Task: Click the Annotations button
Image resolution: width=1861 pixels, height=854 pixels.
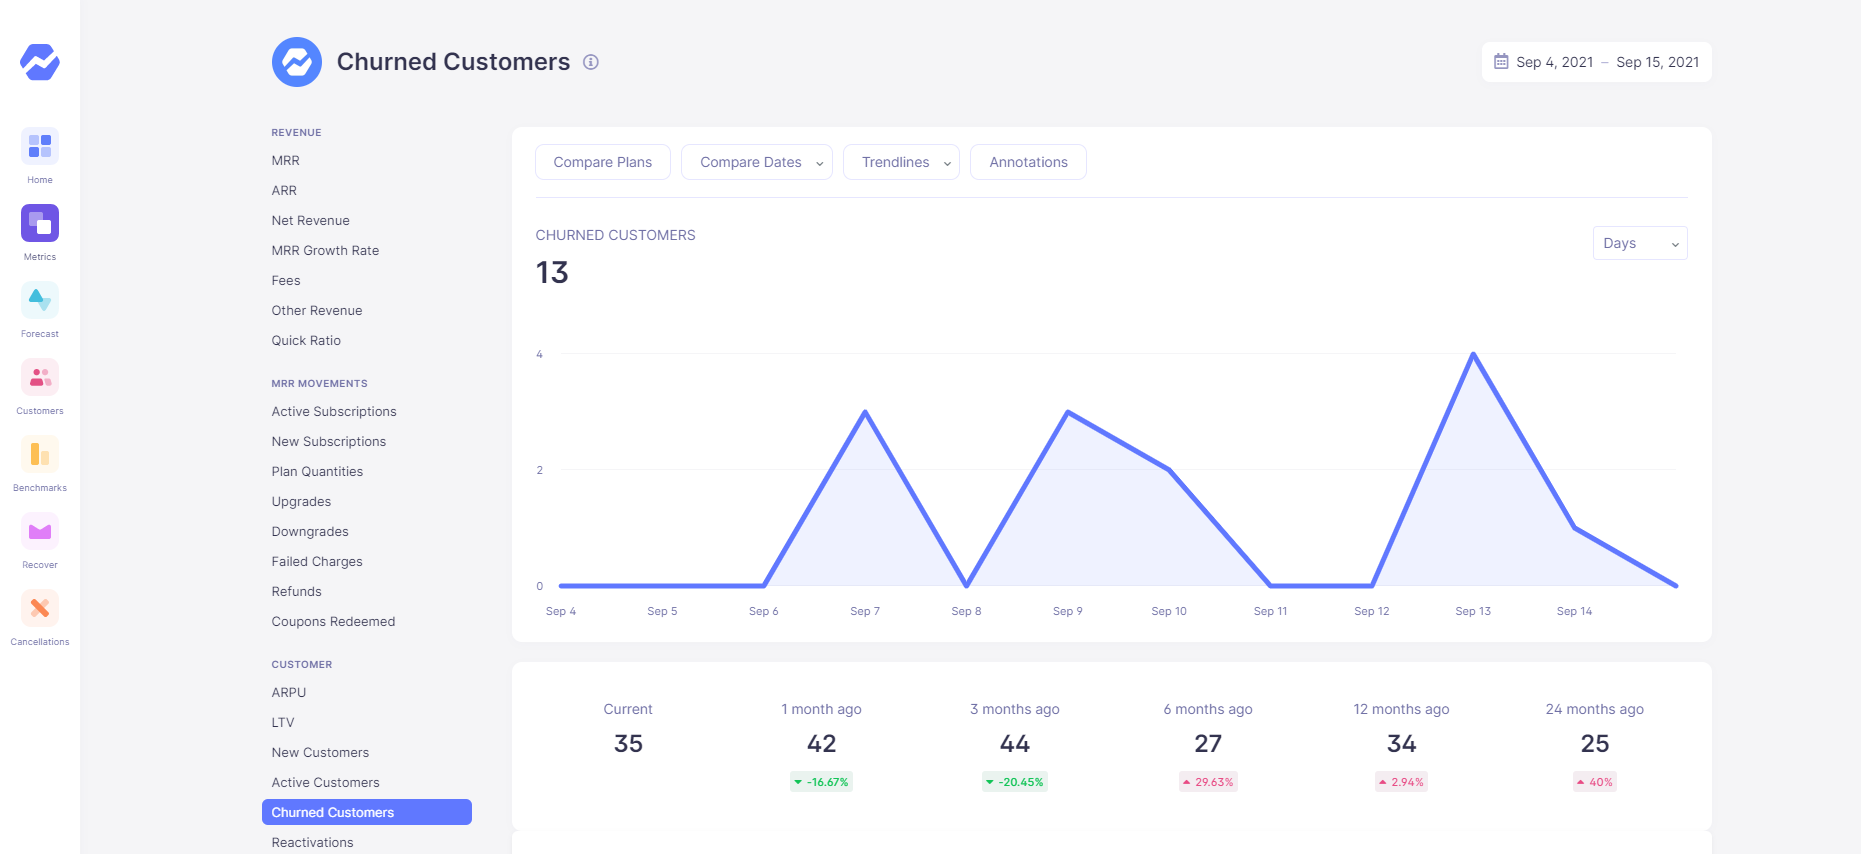Action: 1028,162
